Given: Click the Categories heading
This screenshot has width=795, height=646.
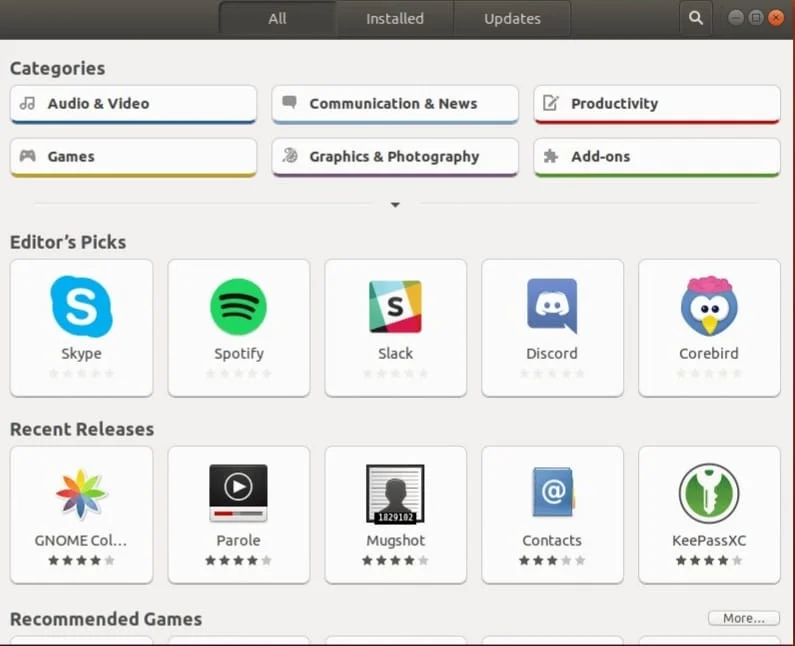Looking at the screenshot, I should coord(57,68).
